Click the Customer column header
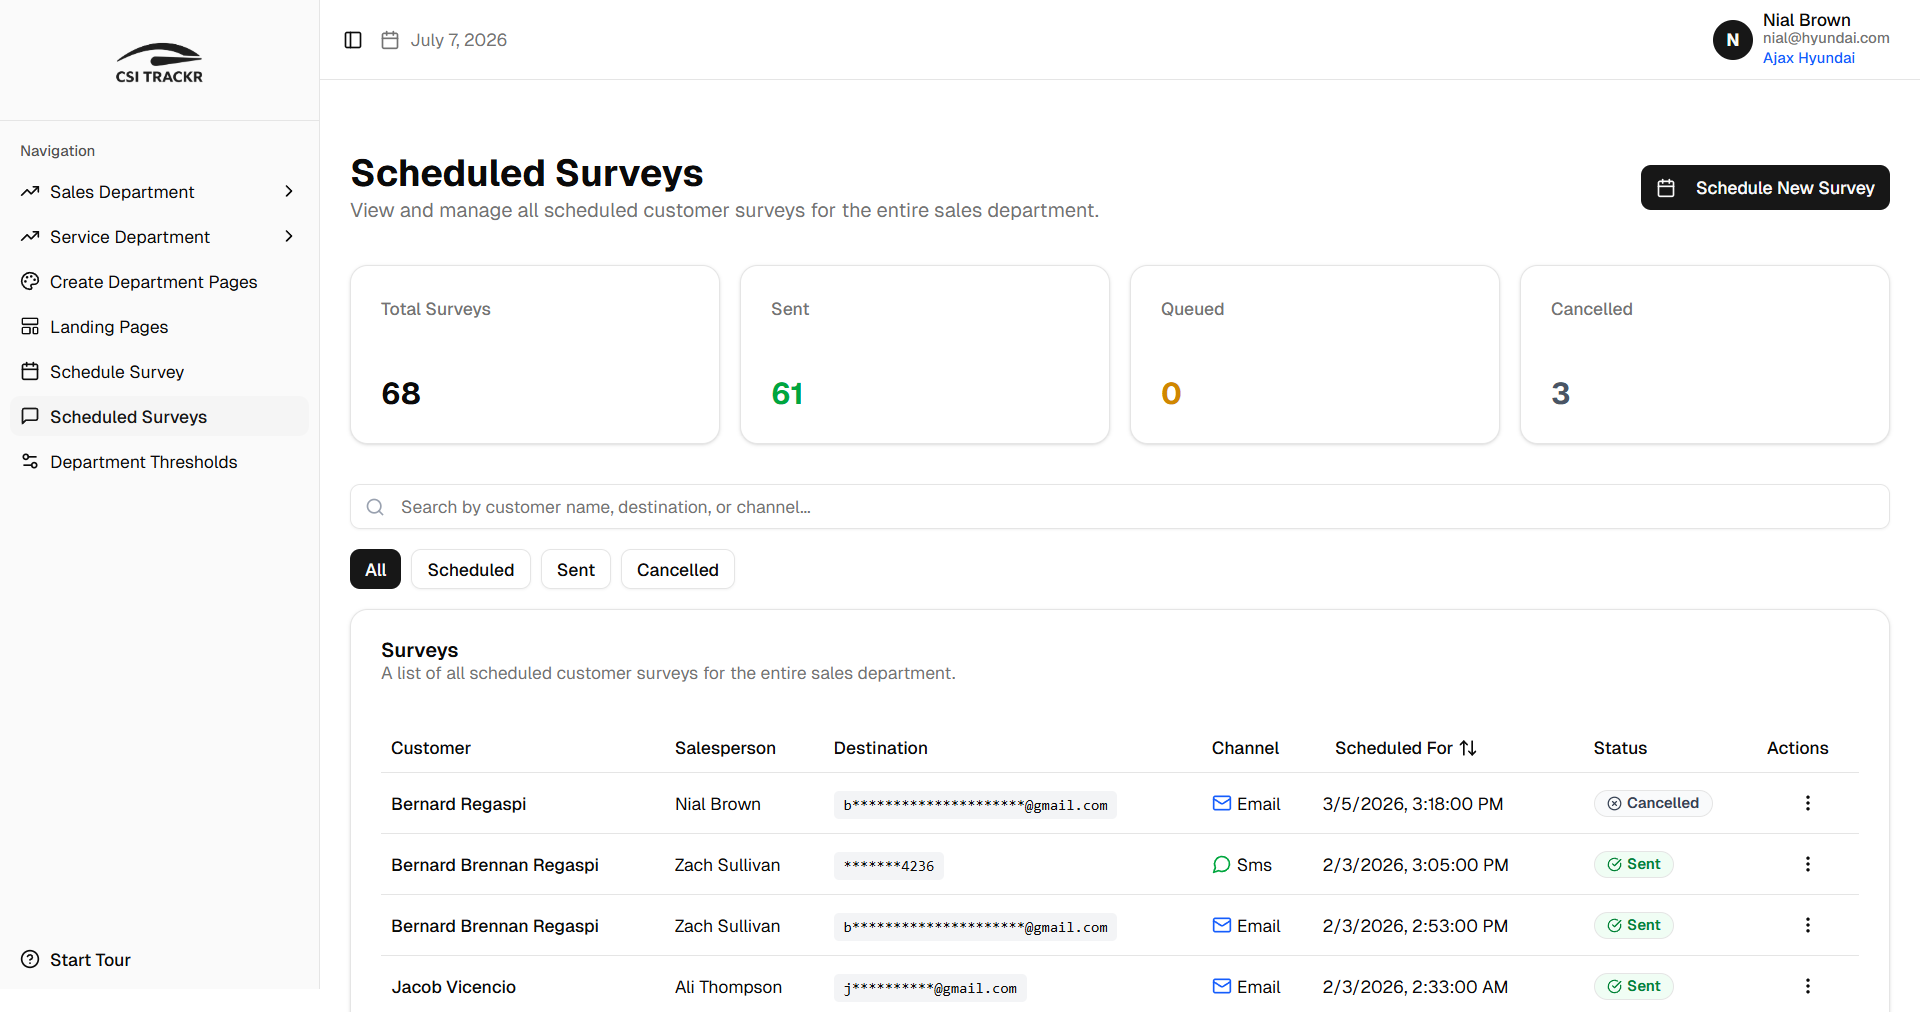Image resolution: width=1920 pixels, height=1012 pixels. pos(430,748)
